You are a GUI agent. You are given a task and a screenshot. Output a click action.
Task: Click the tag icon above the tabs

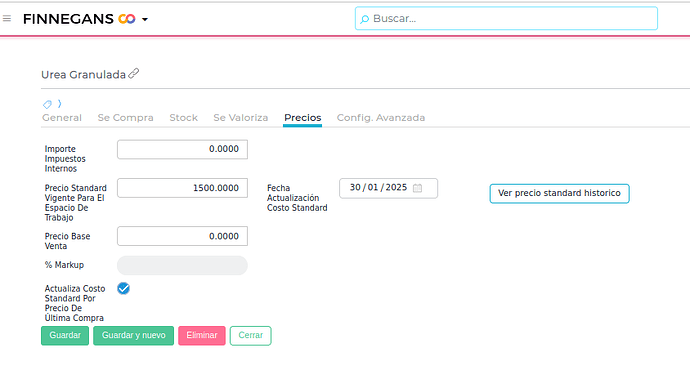tap(47, 104)
